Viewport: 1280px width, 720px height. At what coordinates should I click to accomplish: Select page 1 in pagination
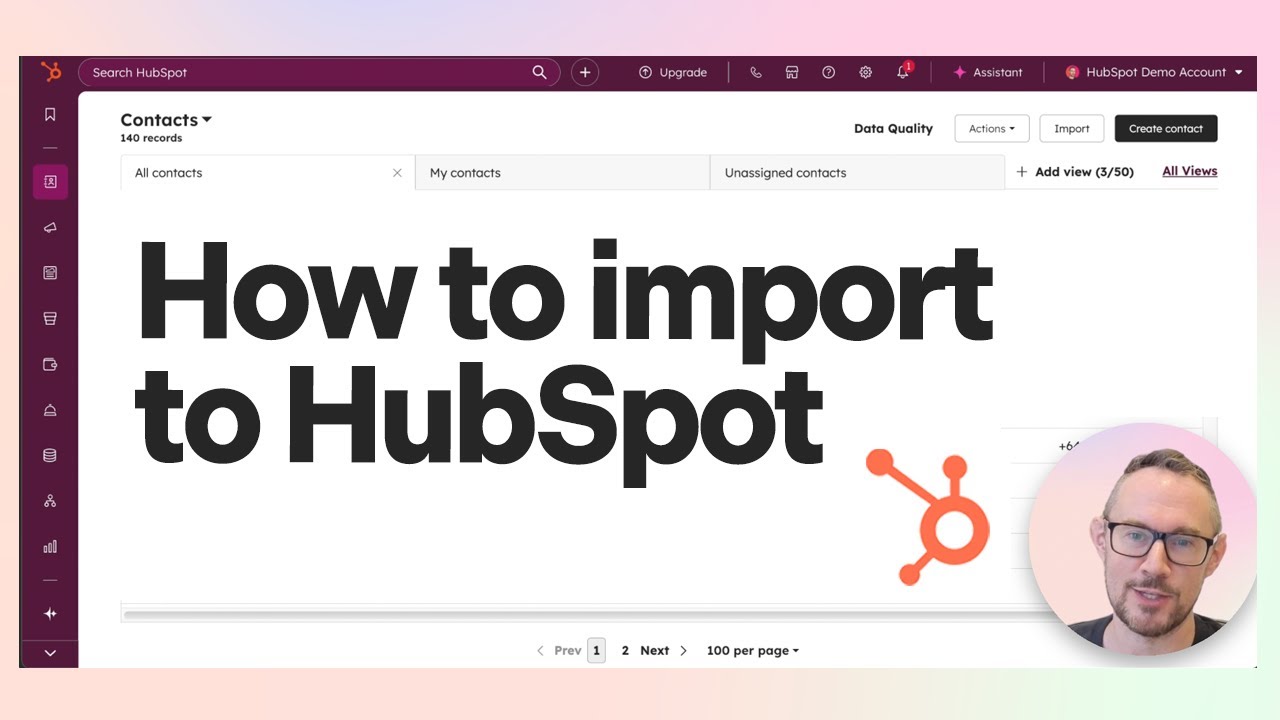pos(596,650)
